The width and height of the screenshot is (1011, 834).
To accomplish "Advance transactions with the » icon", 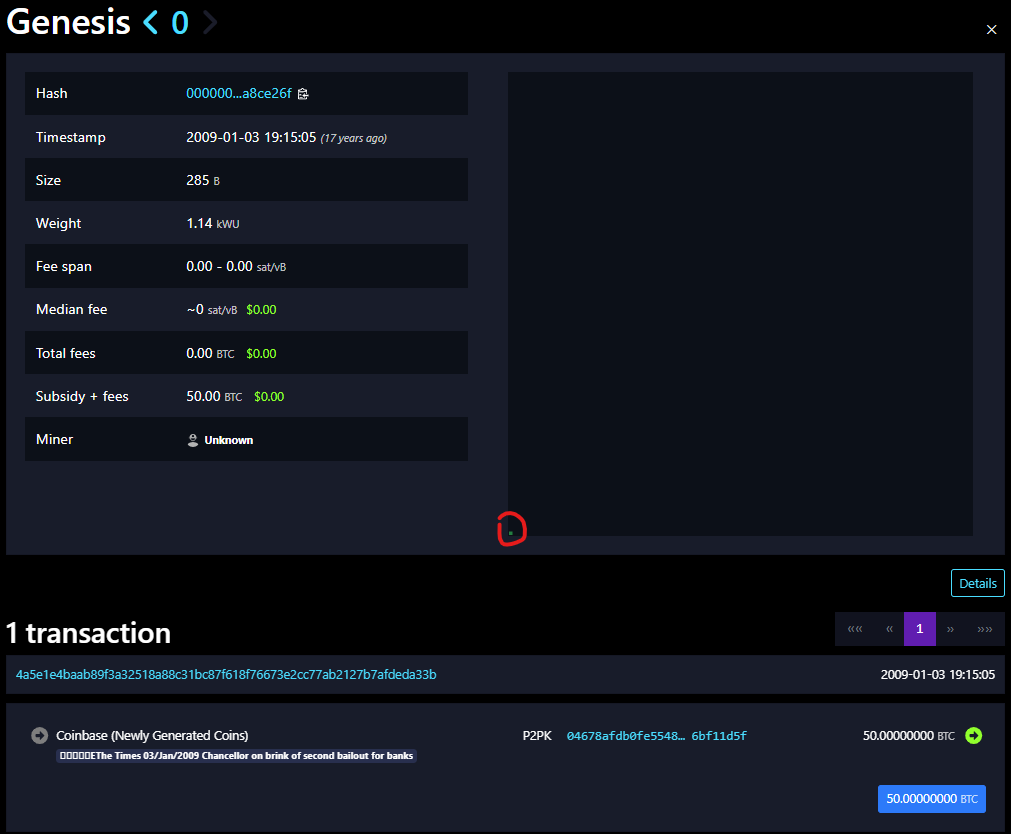I will pos(951,629).
